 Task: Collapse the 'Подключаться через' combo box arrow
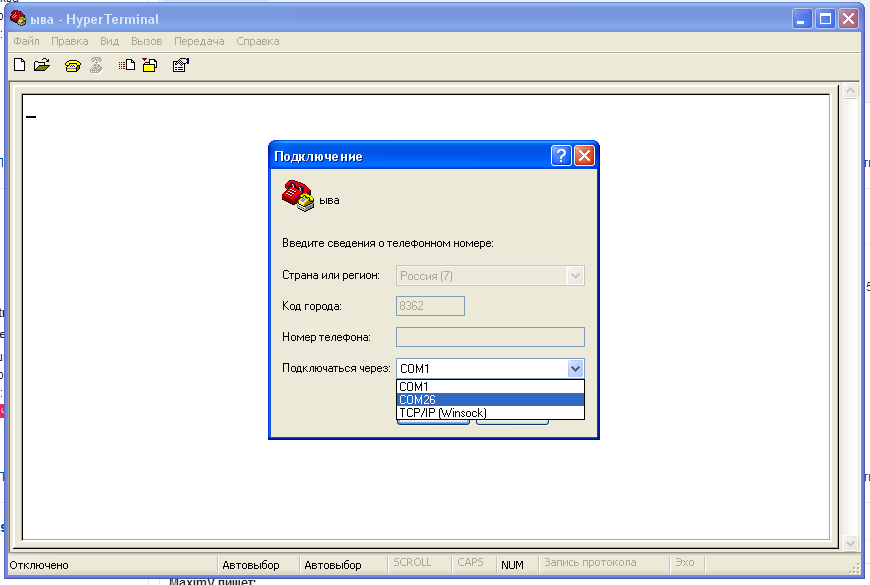pyautogui.click(x=575, y=368)
